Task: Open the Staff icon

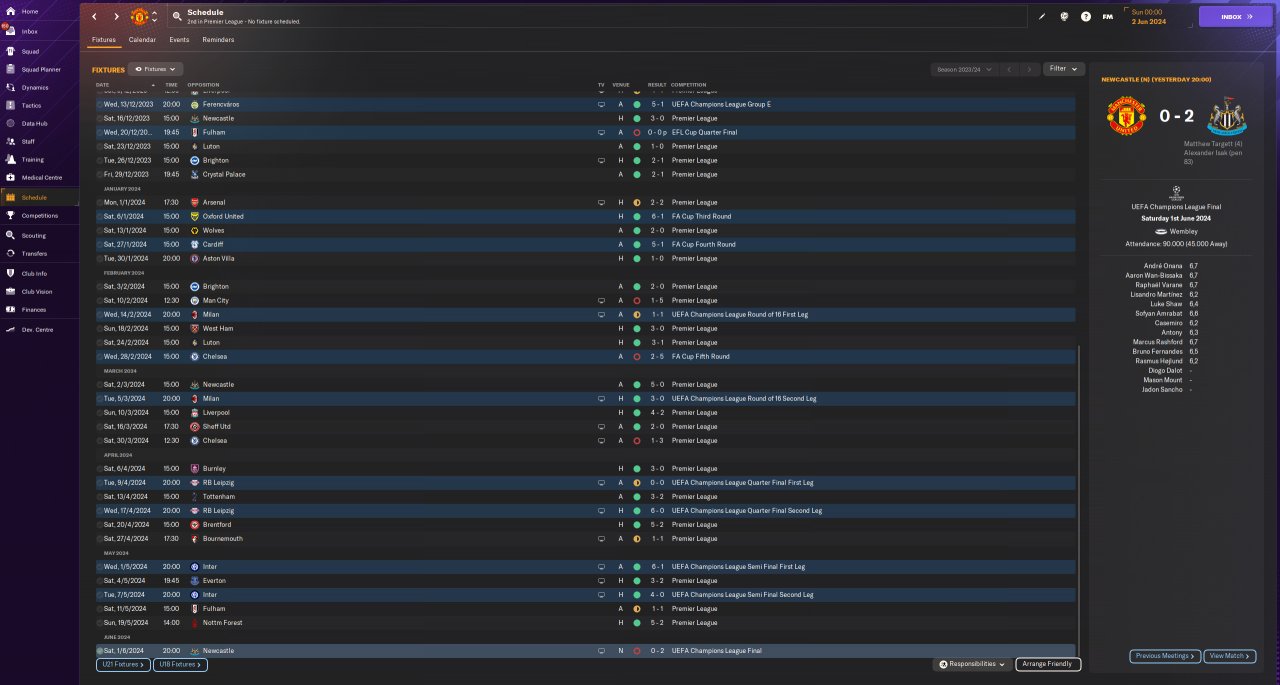Action: tap(10, 141)
